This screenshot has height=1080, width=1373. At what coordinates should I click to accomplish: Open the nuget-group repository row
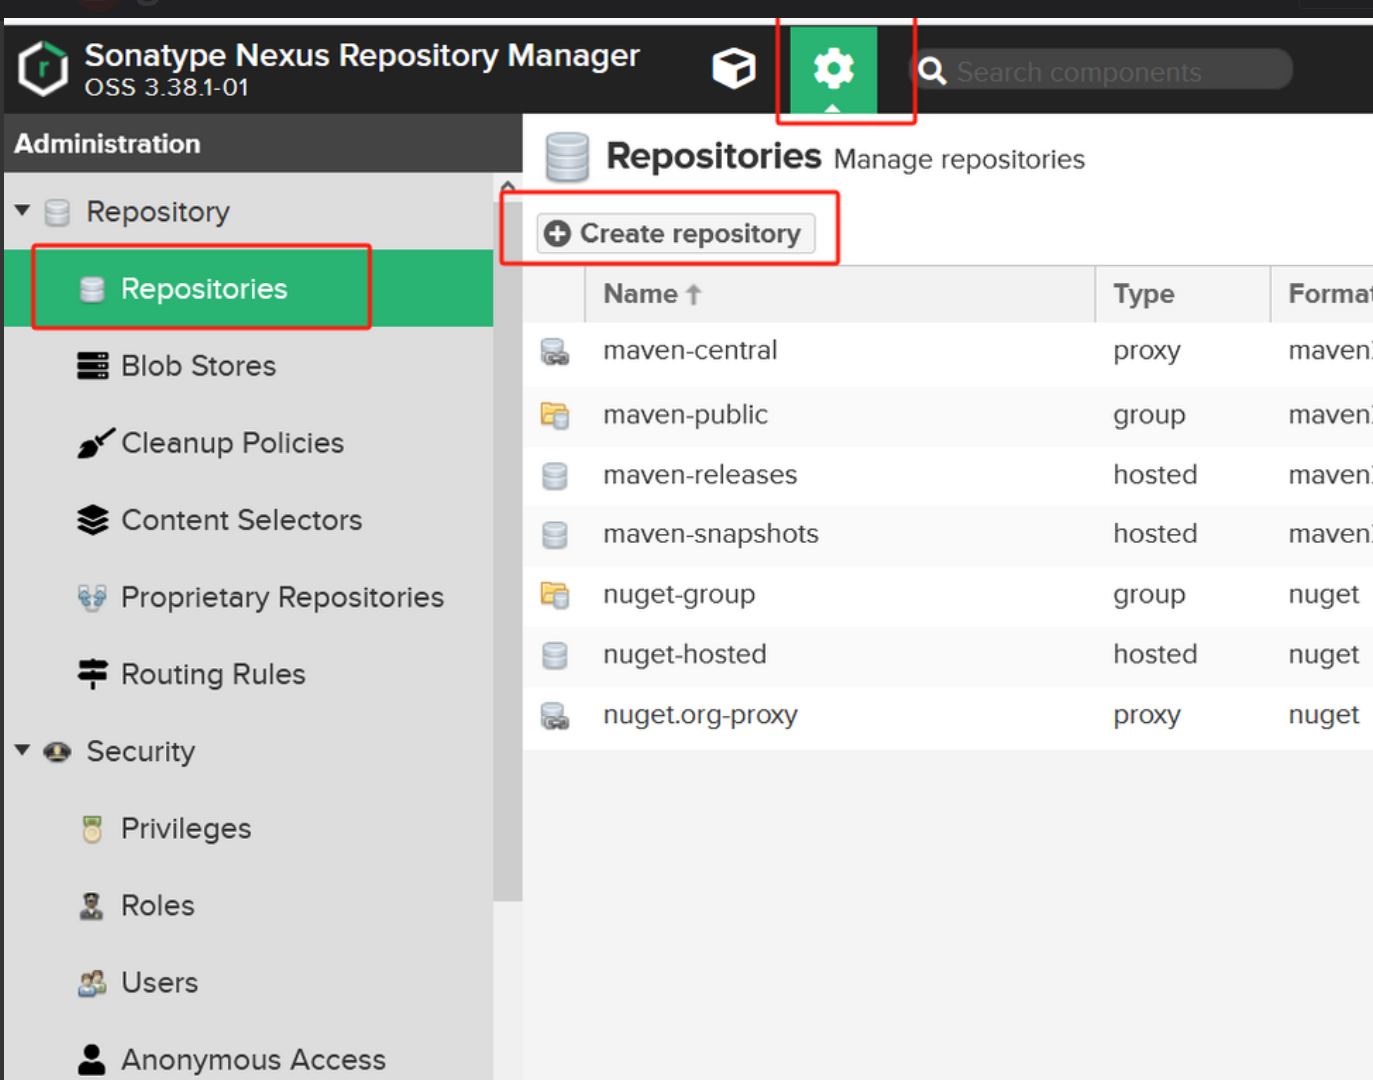pyautogui.click(x=947, y=595)
